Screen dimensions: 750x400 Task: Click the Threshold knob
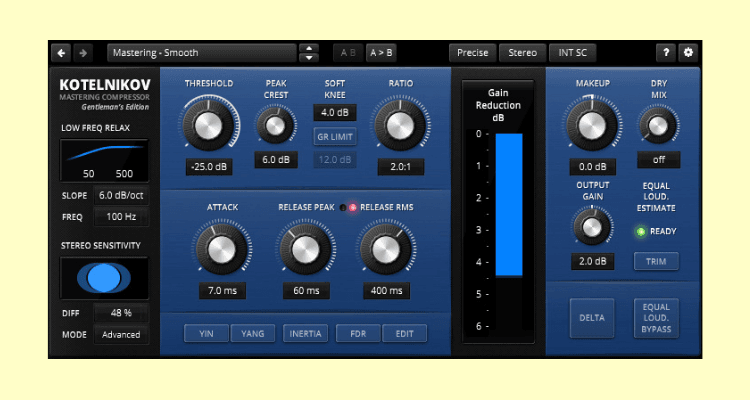click(x=209, y=125)
